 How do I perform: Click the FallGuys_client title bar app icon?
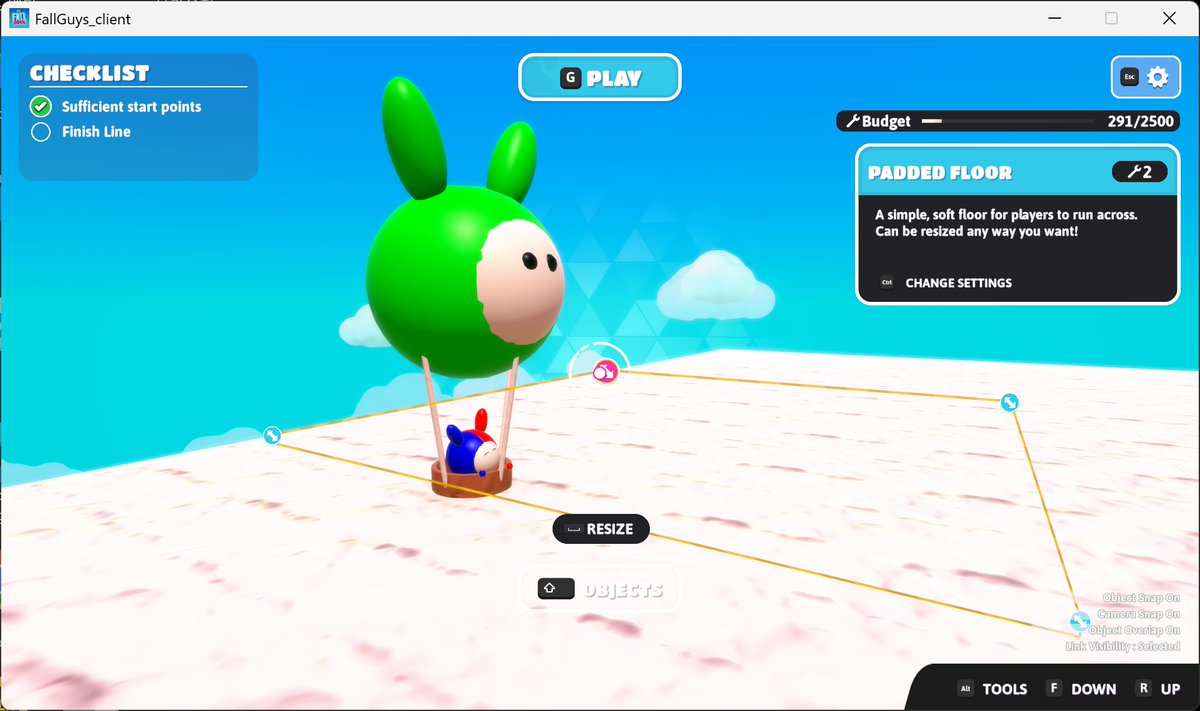pos(20,18)
